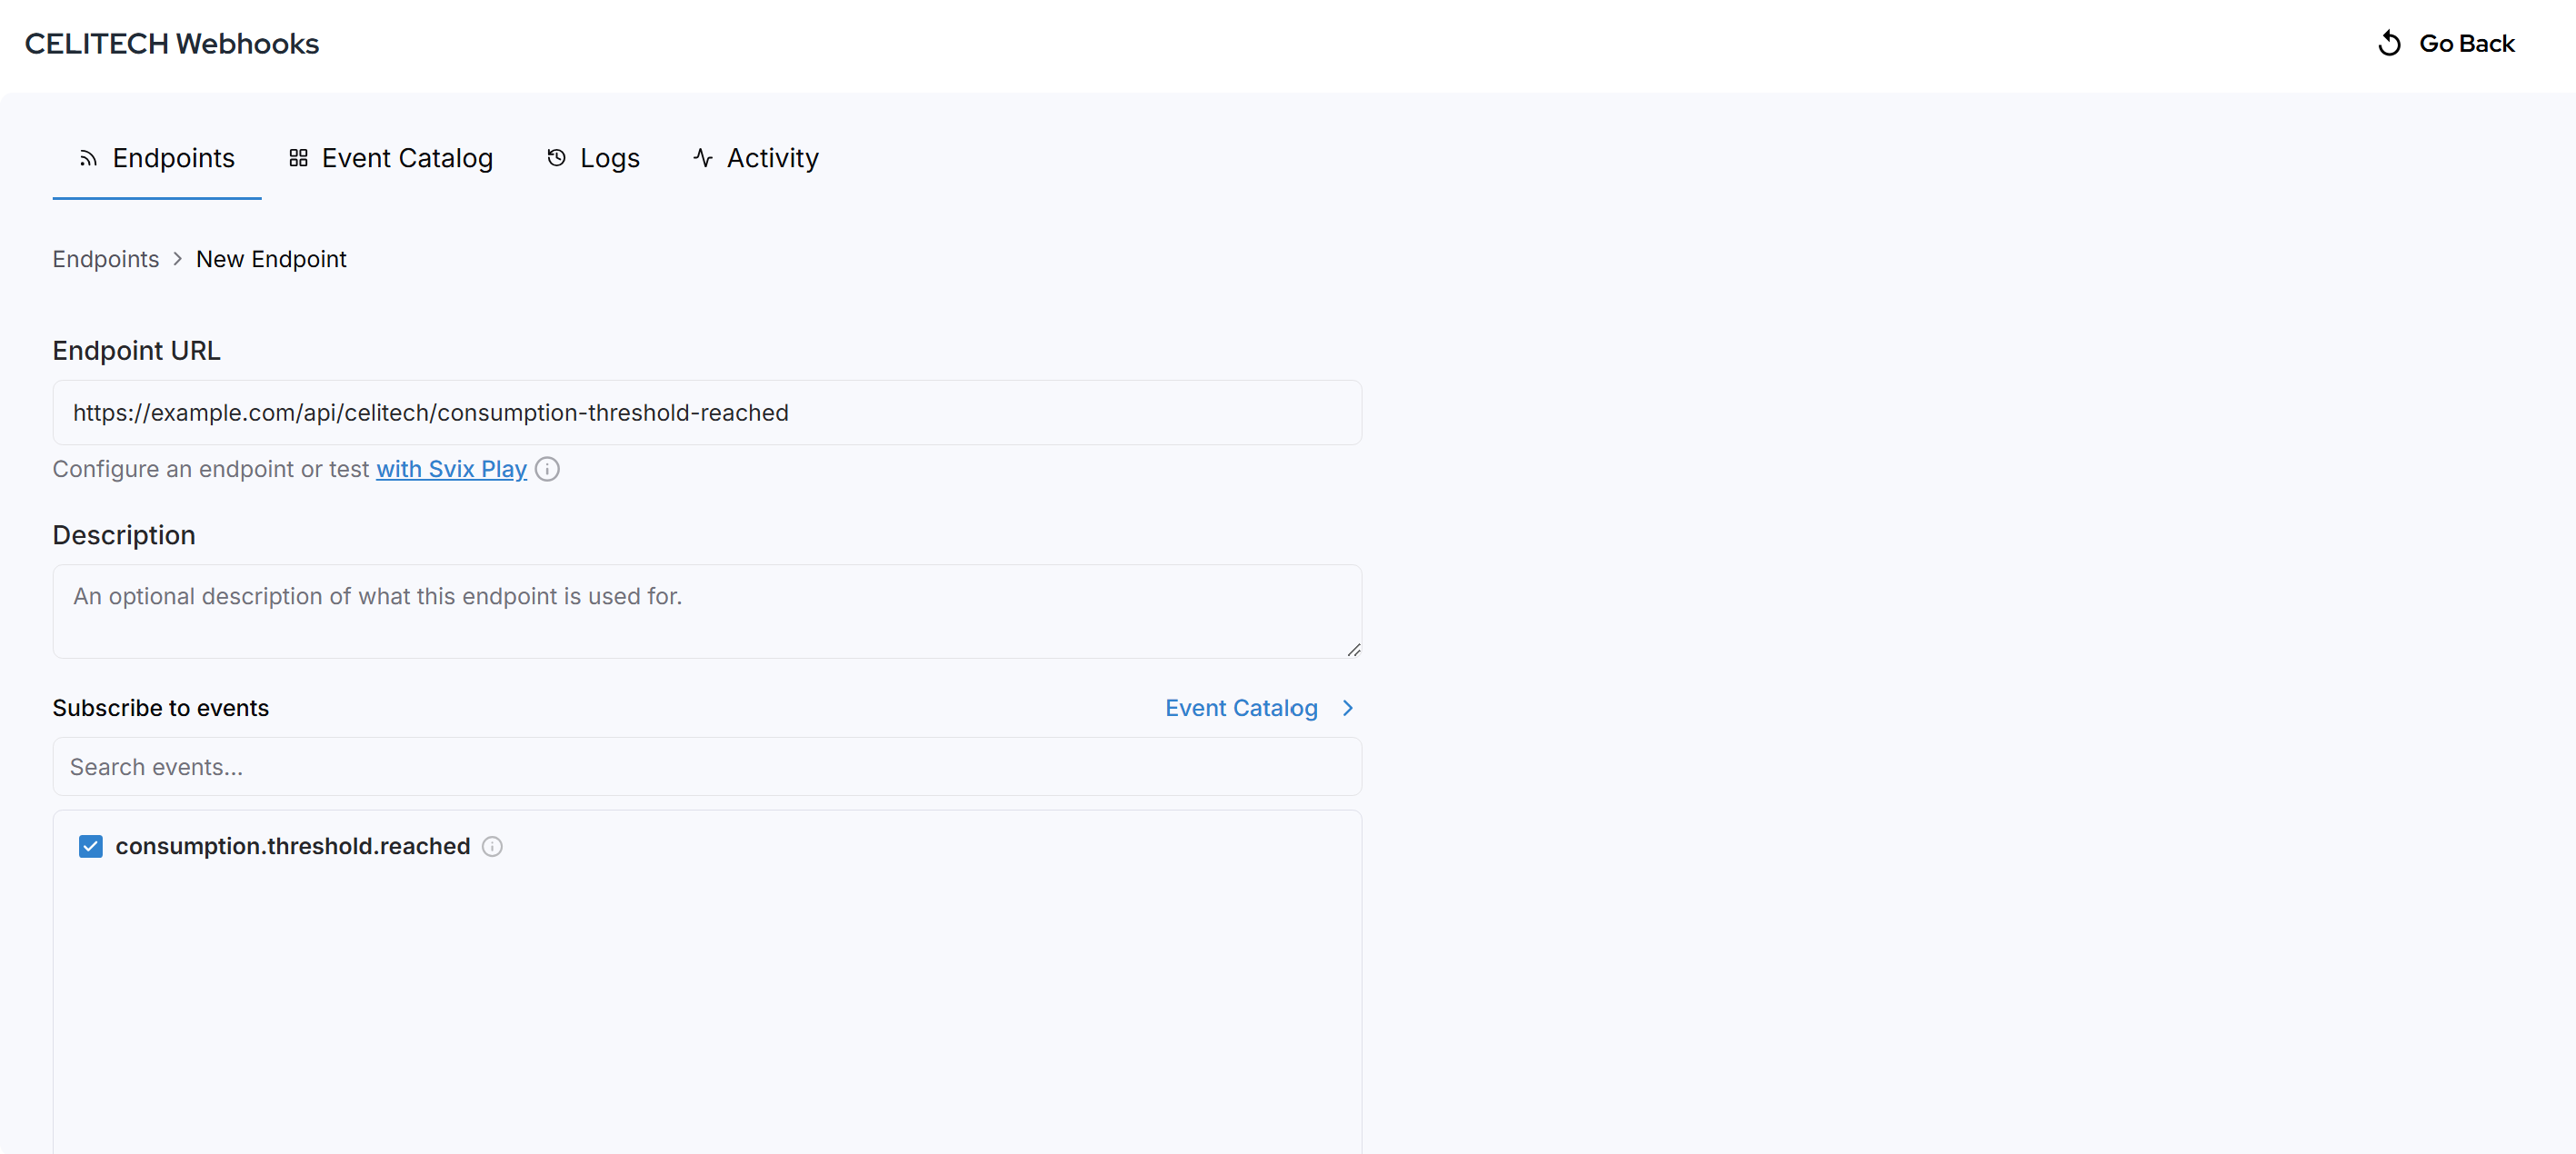Screen dimensions: 2576x1154
Task: Click the New Endpoint breadcrumb text
Action: (x=271, y=259)
